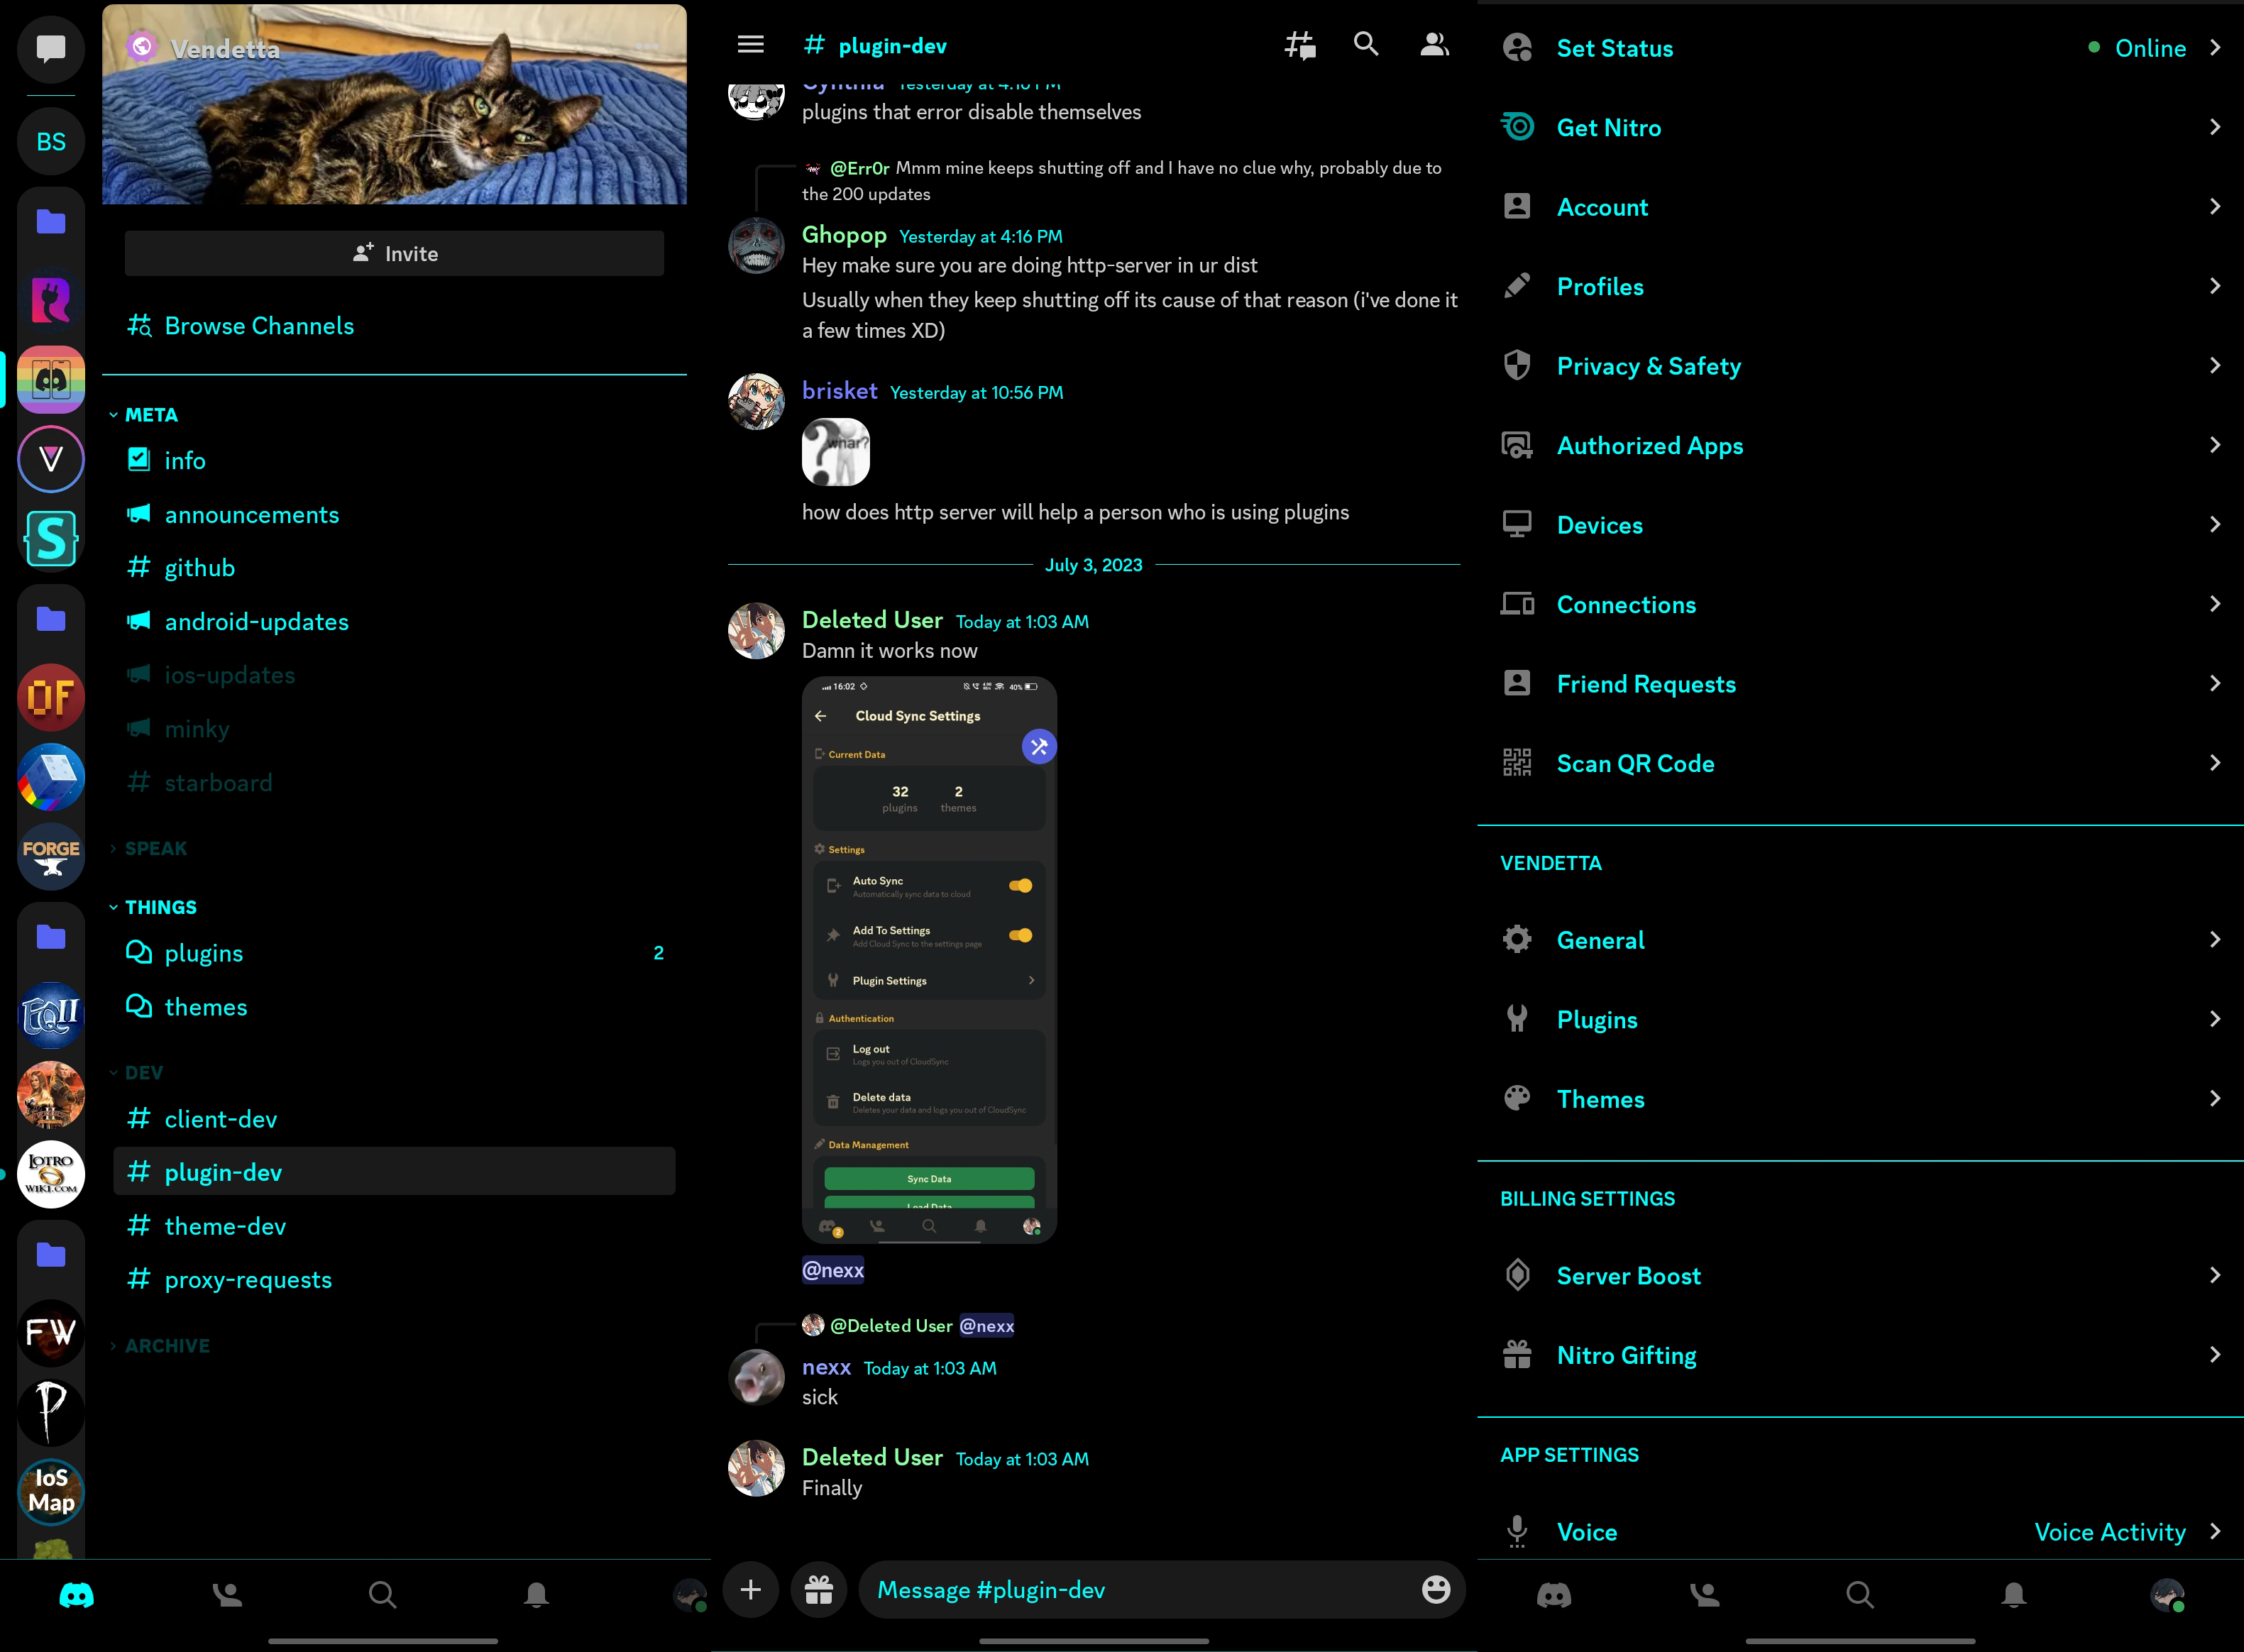Click the Vendetta V server icon
Image resolution: width=2244 pixels, height=1652 pixels.
click(51, 459)
